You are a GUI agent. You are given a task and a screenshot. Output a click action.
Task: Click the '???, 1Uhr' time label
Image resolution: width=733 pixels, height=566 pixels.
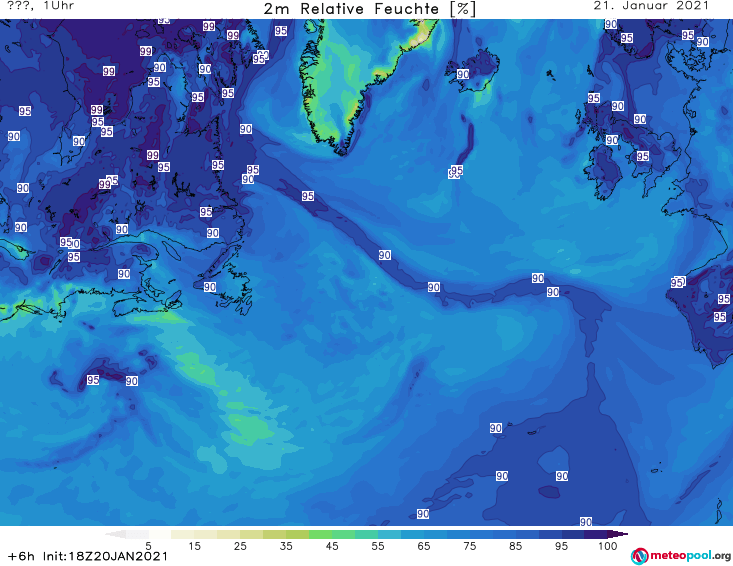(41, 6)
